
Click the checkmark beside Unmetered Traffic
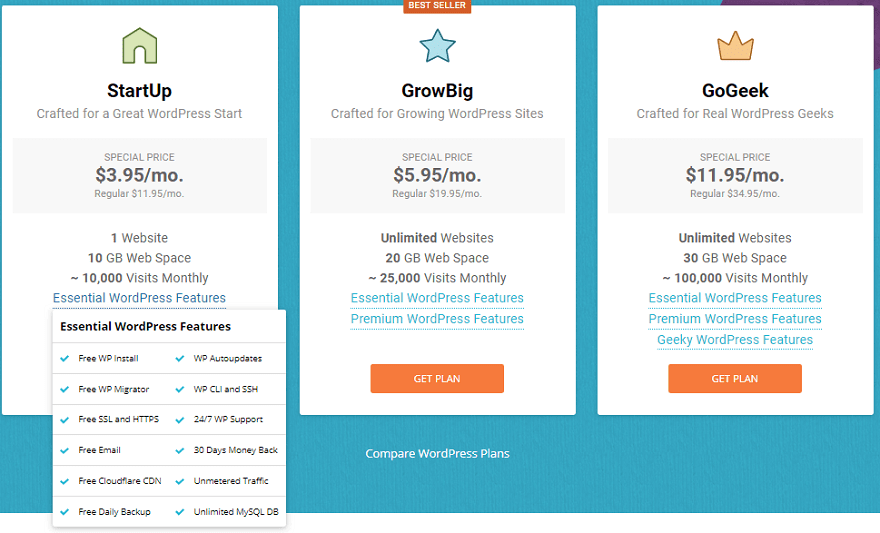click(180, 481)
